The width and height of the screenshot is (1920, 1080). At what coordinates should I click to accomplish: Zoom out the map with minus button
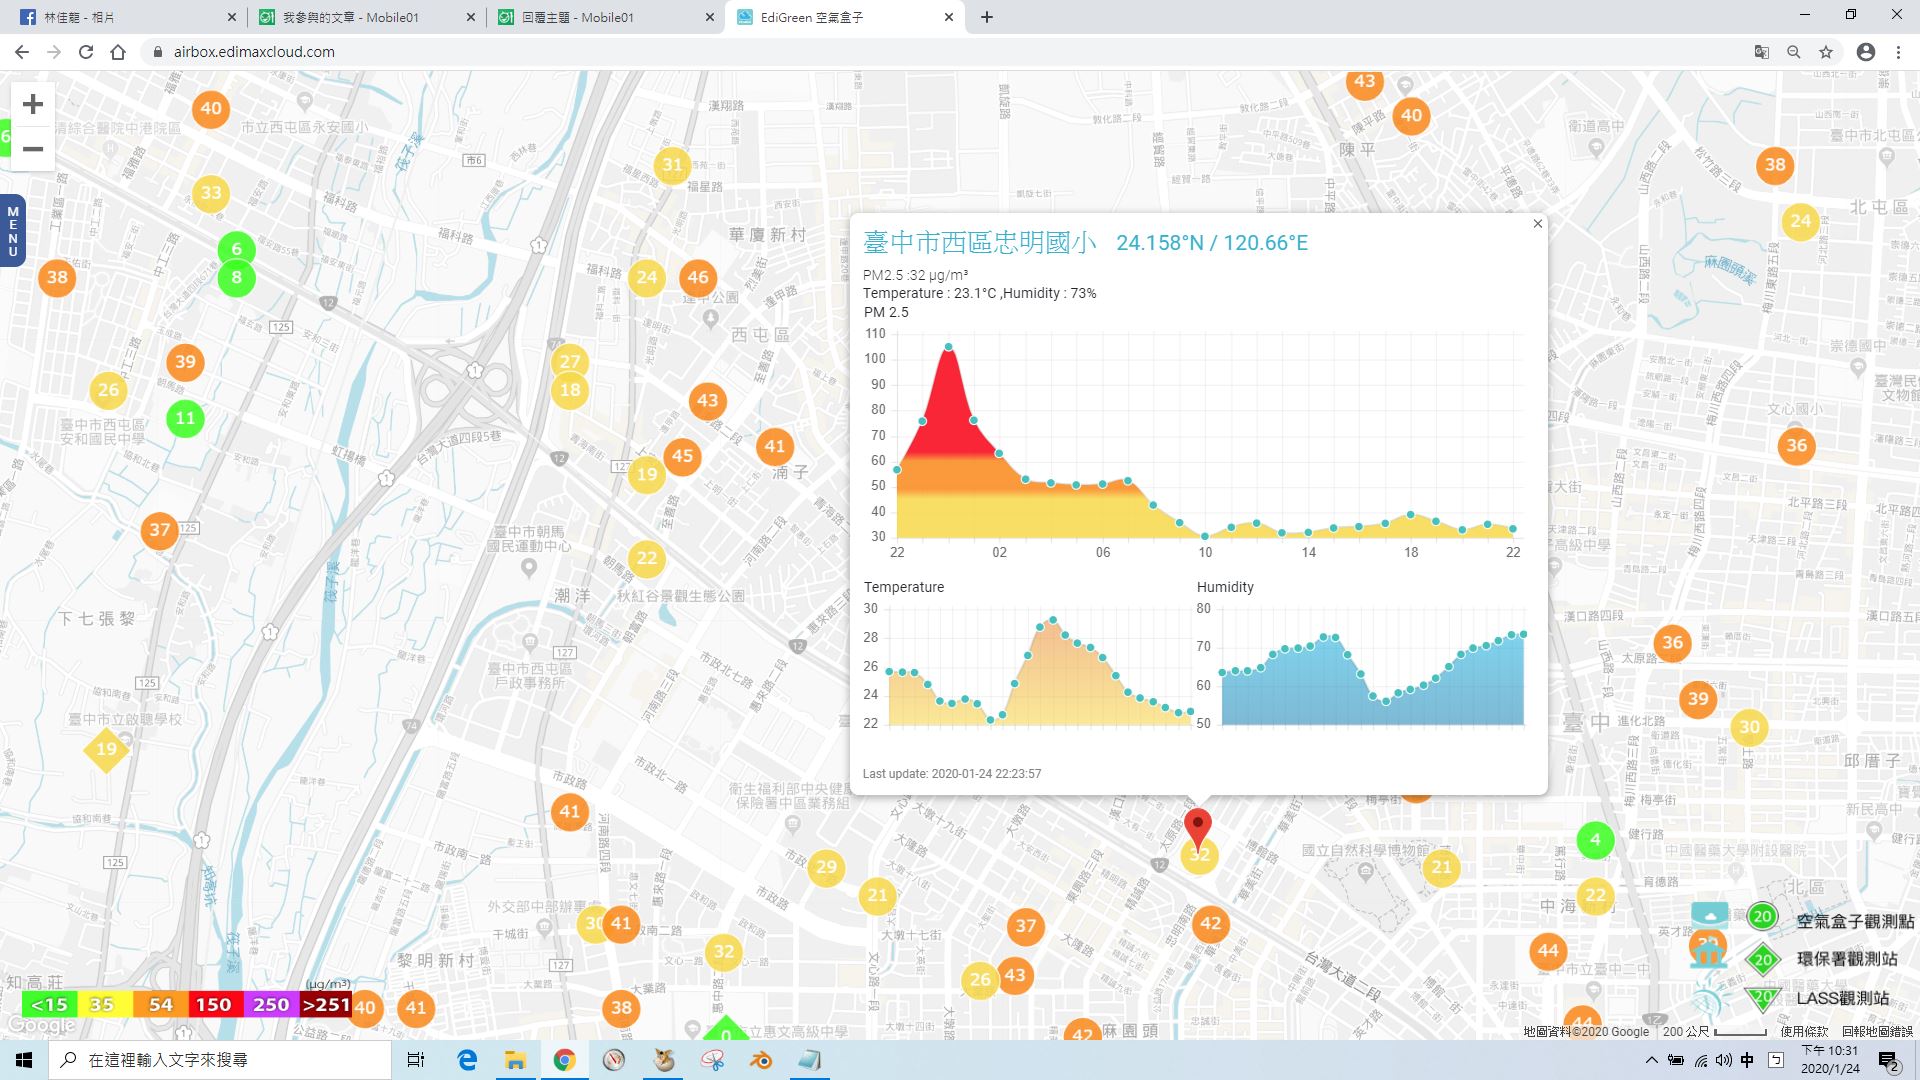33,149
